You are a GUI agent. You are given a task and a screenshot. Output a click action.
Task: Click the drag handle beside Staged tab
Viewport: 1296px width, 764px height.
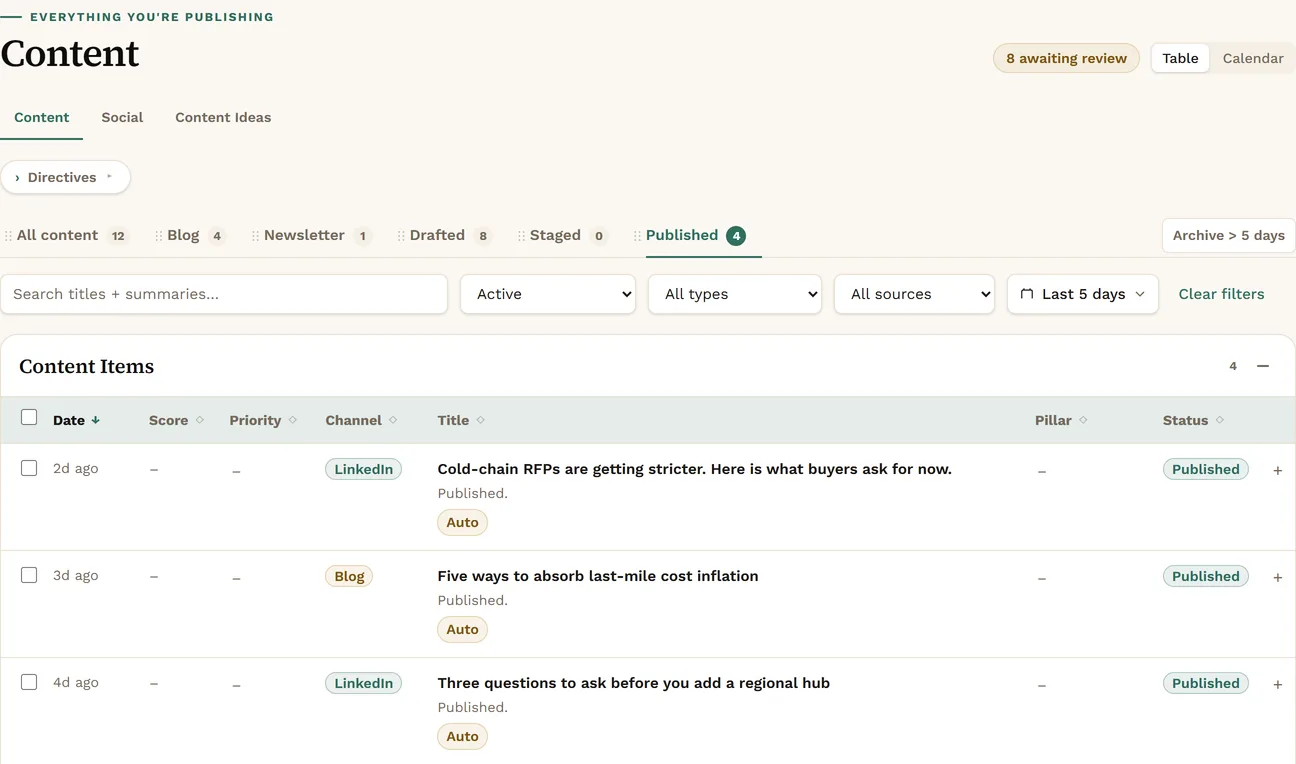pyautogui.click(x=522, y=236)
